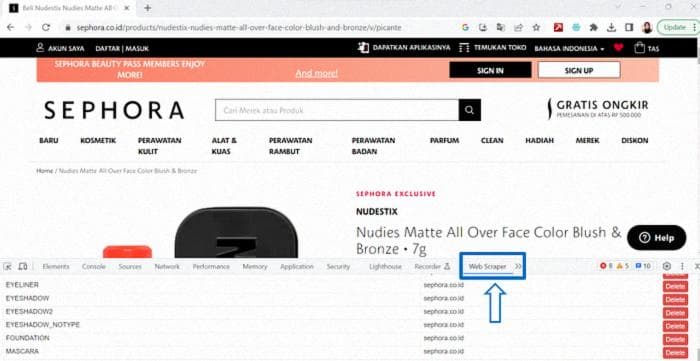Show browser downloads

coord(611,28)
